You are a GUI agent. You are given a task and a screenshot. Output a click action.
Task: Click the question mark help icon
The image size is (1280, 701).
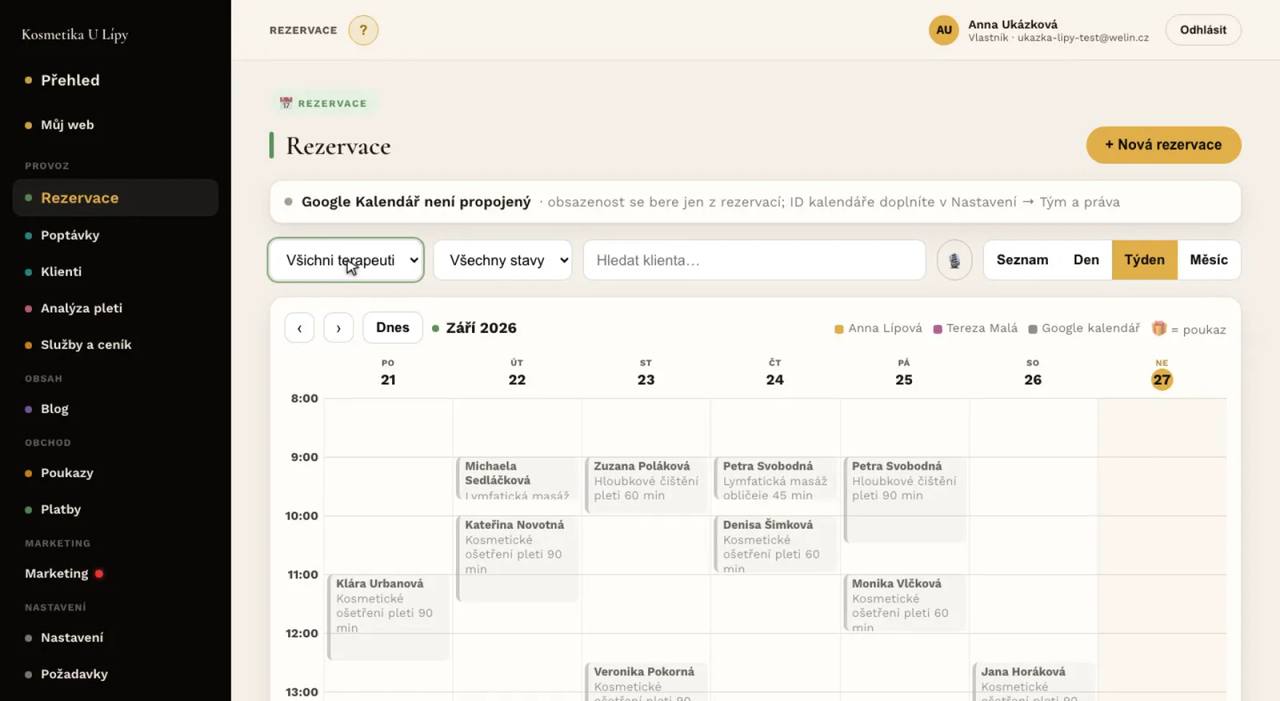pyautogui.click(x=363, y=30)
